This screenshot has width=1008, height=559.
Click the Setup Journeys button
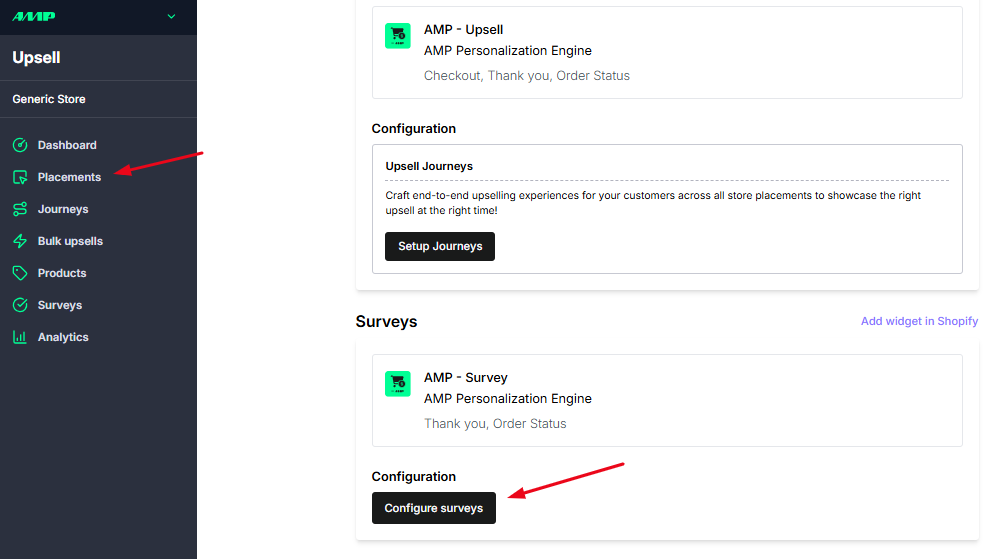point(440,247)
